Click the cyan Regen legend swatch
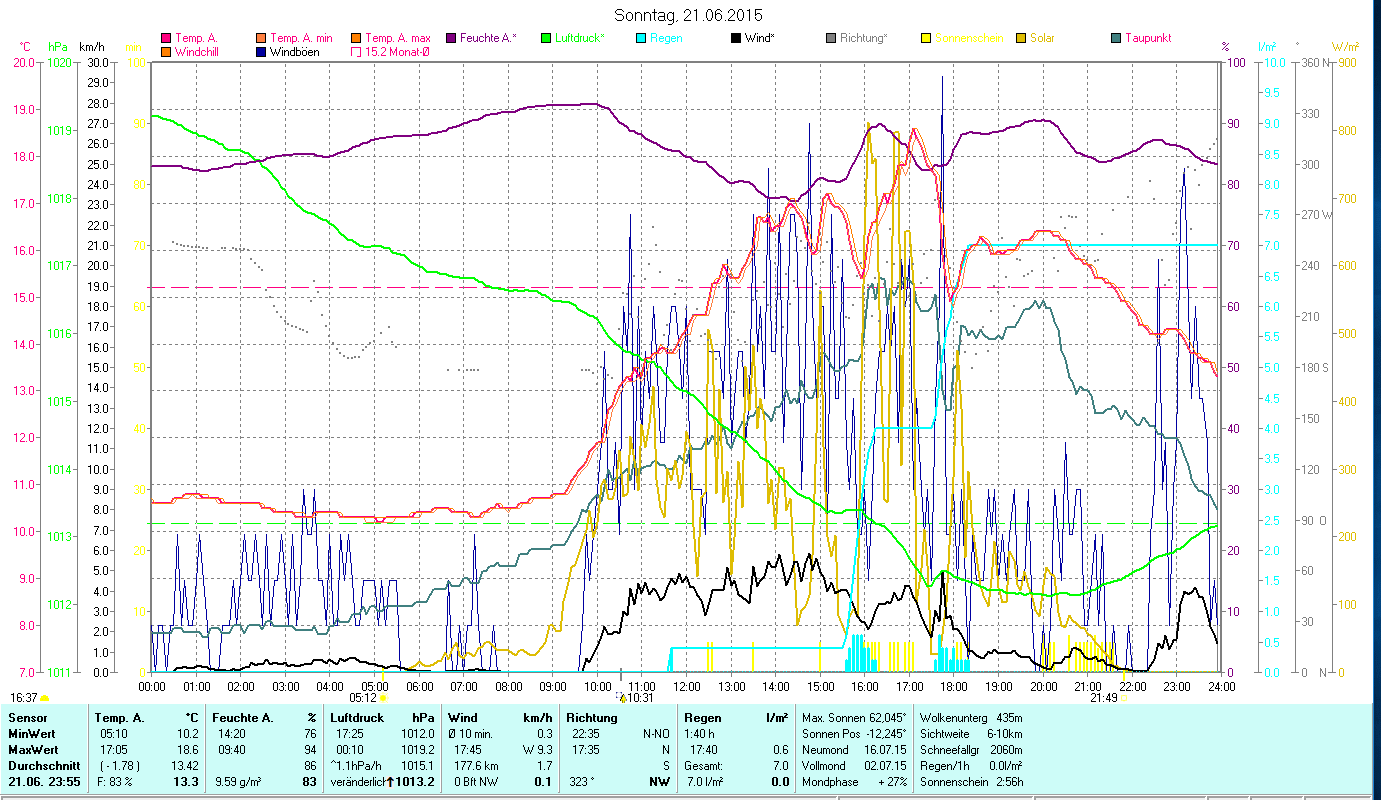 642,38
